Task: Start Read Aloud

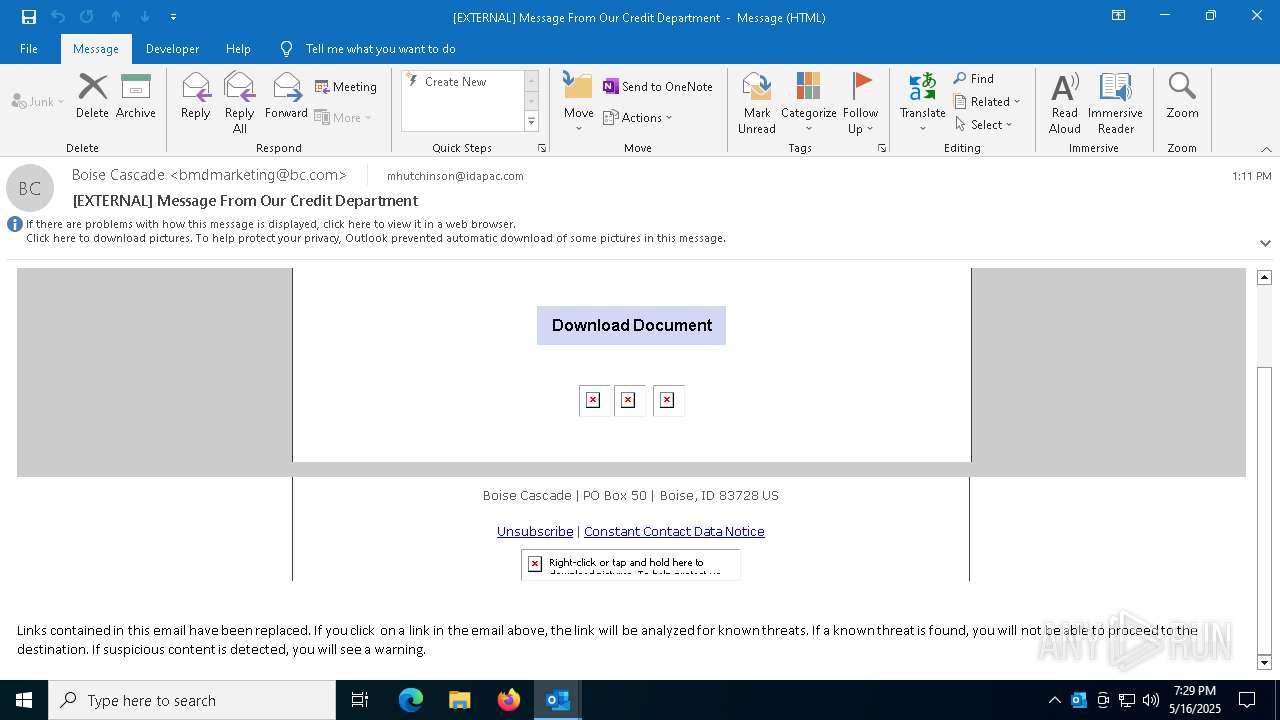Action: (1065, 102)
